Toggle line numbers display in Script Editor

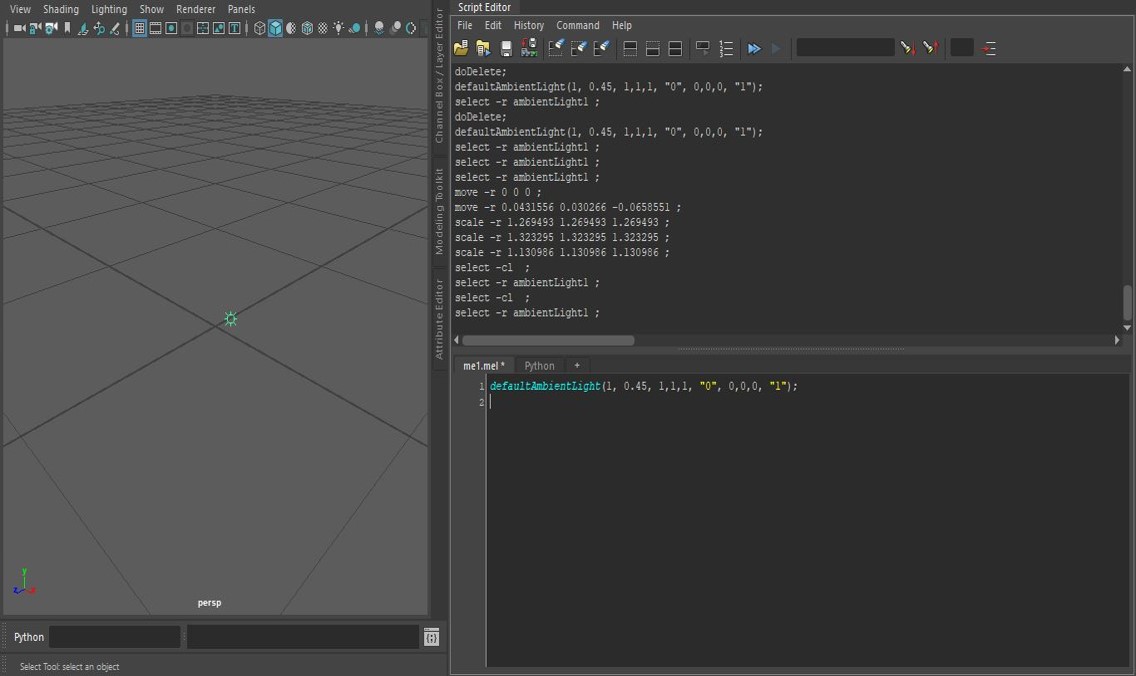pos(726,48)
